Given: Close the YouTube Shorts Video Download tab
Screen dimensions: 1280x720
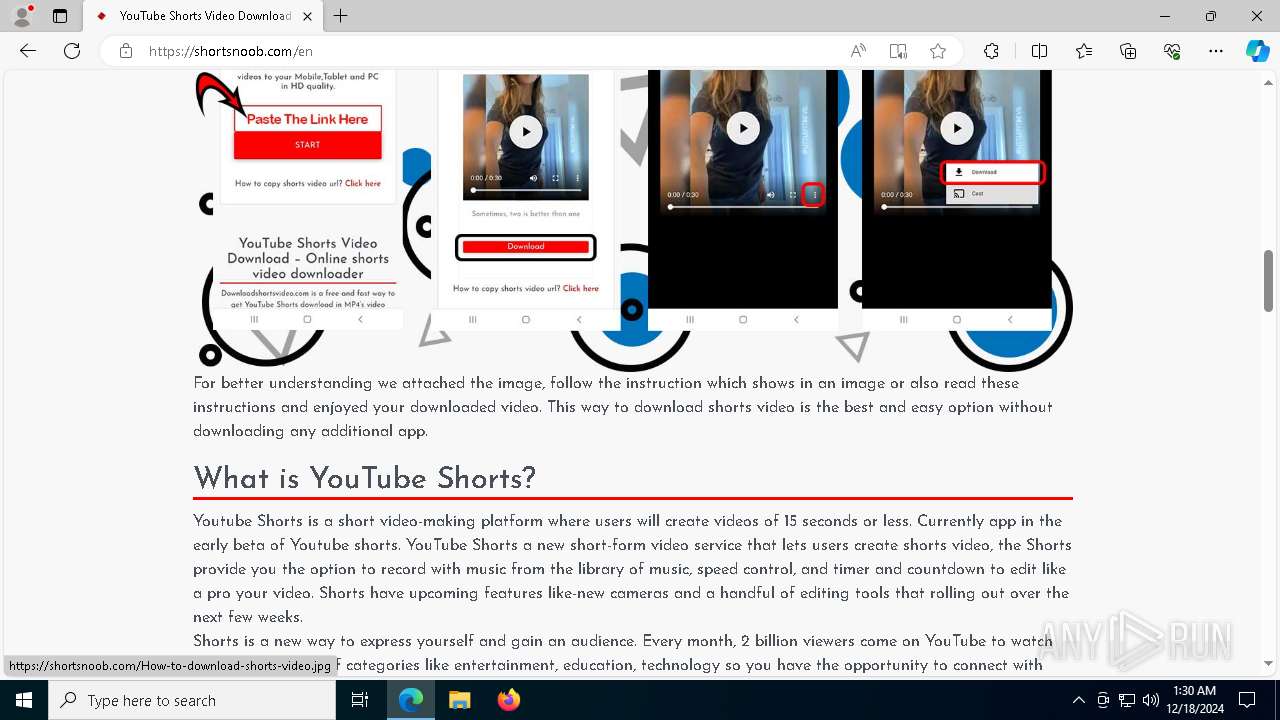Looking at the screenshot, I should 308,16.
